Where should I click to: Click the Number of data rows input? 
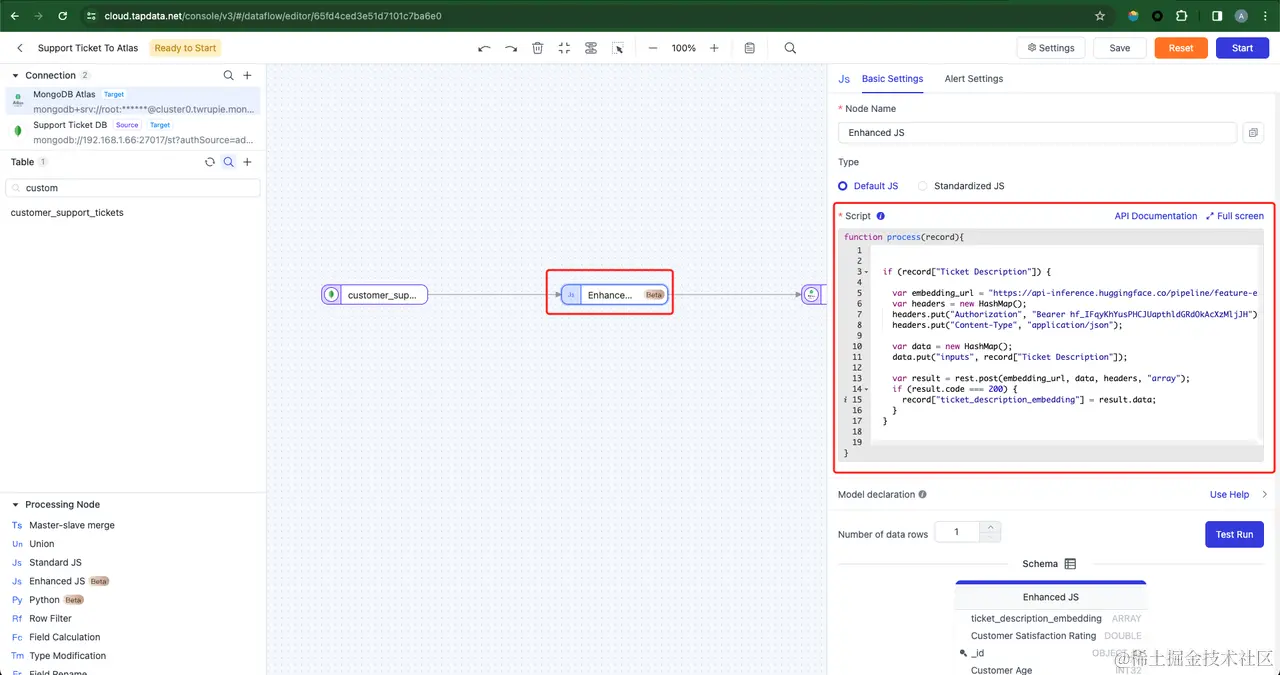coord(957,532)
